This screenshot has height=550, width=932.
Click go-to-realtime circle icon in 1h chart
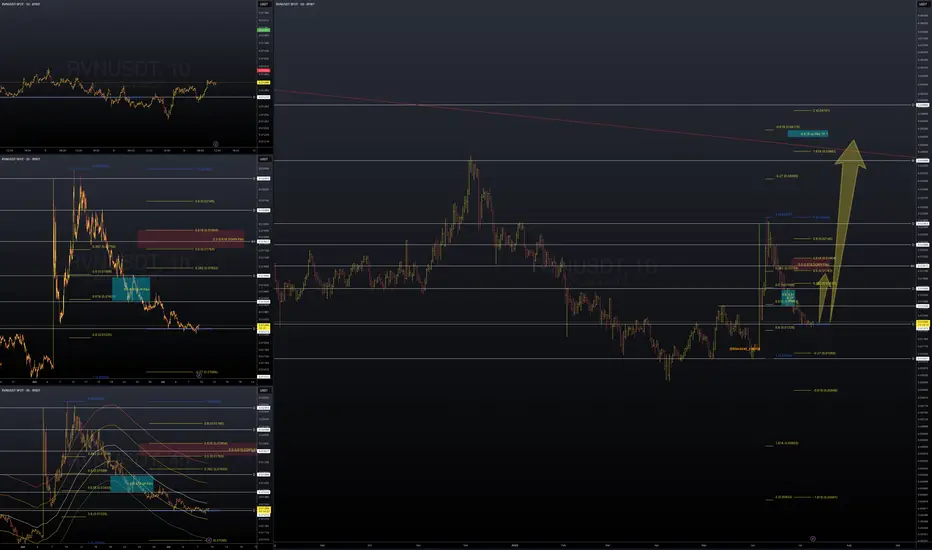pos(199,375)
